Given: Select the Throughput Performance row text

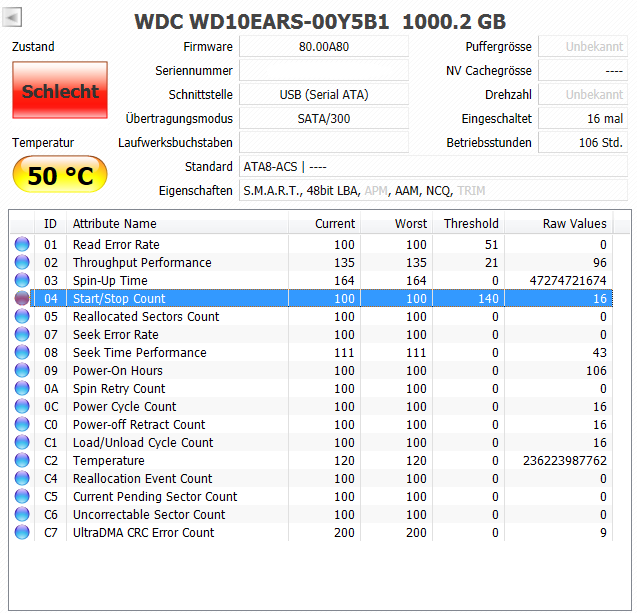Looking at the screenshot, I should [142, 262].
